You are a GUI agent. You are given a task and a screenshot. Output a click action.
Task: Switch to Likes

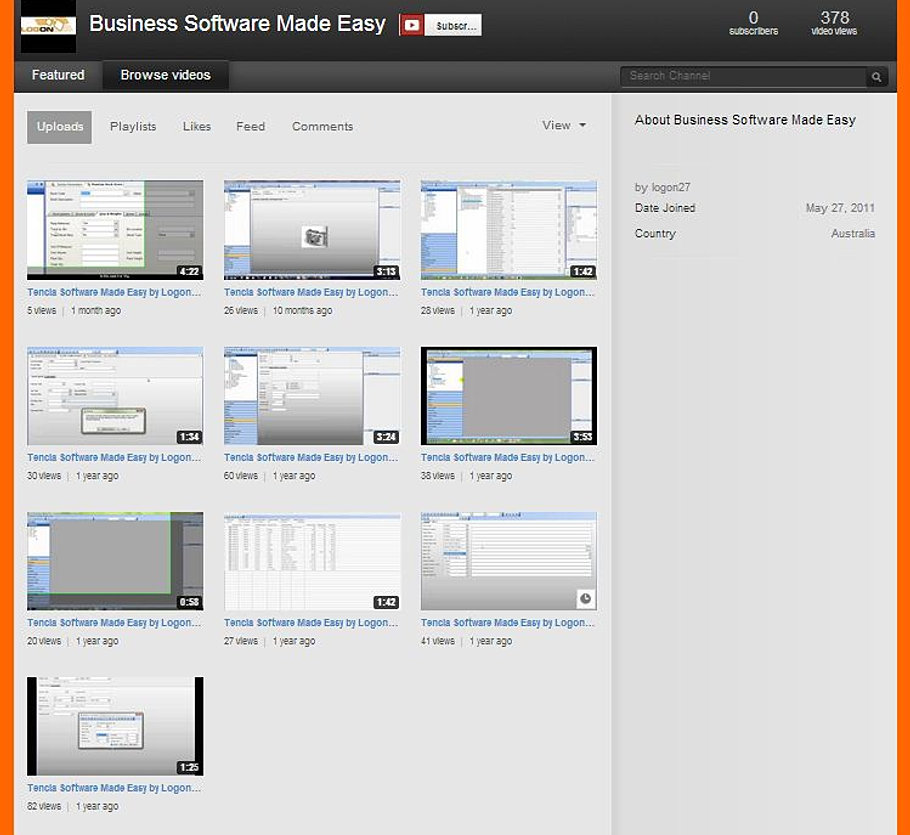pyautogui.click(x=197, y=126)
